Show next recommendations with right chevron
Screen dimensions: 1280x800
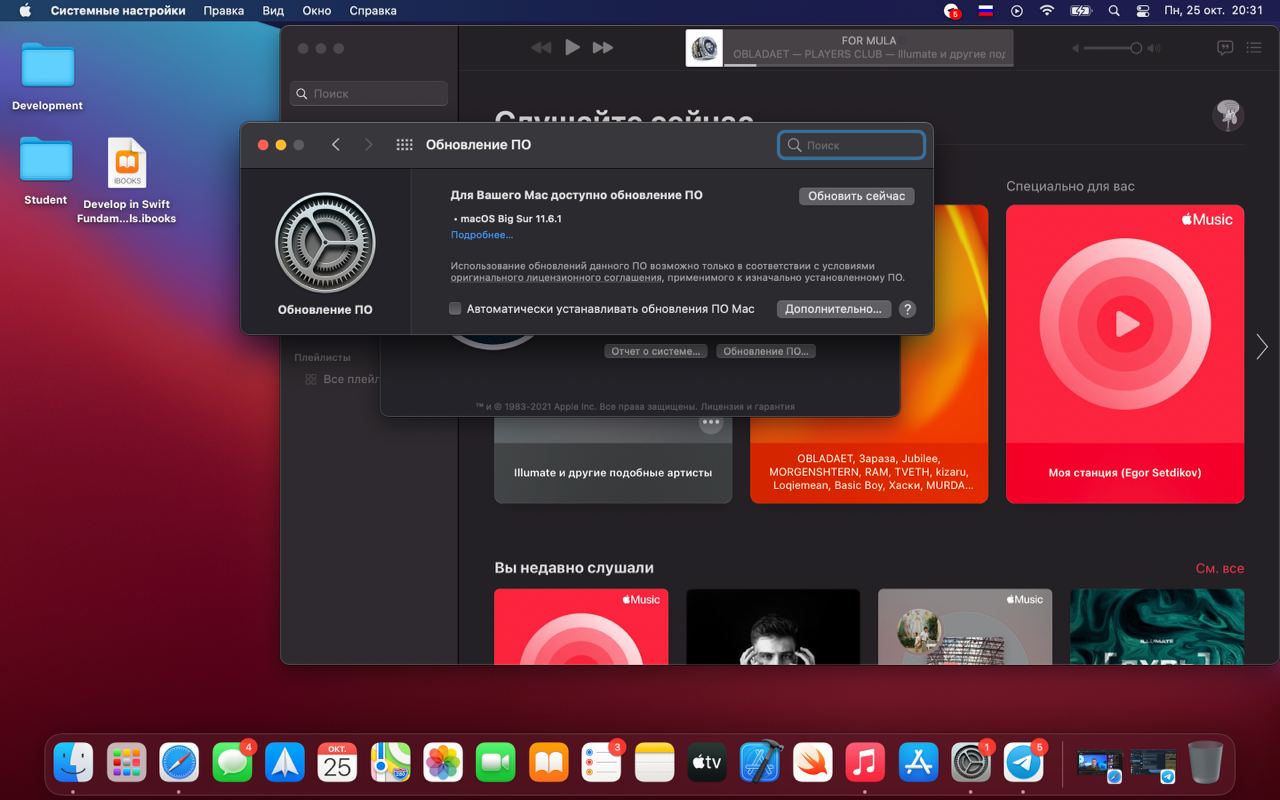[x=1261, y=346]
